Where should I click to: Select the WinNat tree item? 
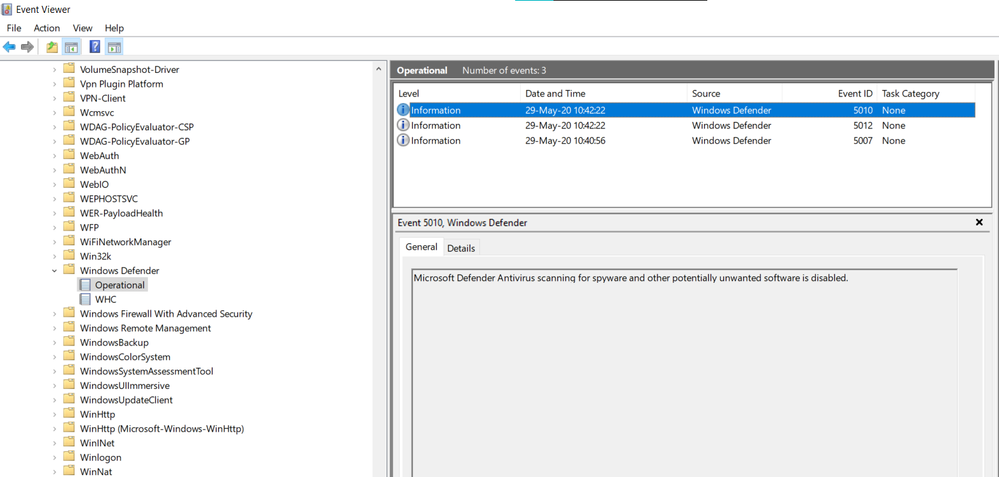pyautogui.click(x=96, y=472)
